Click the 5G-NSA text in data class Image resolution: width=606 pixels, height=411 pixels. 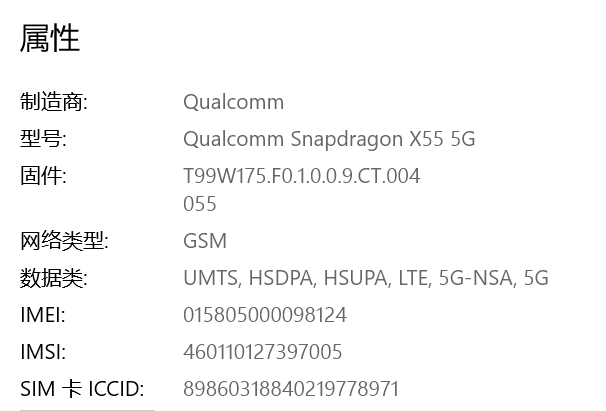pyautogui.click(x=475, y=278)
